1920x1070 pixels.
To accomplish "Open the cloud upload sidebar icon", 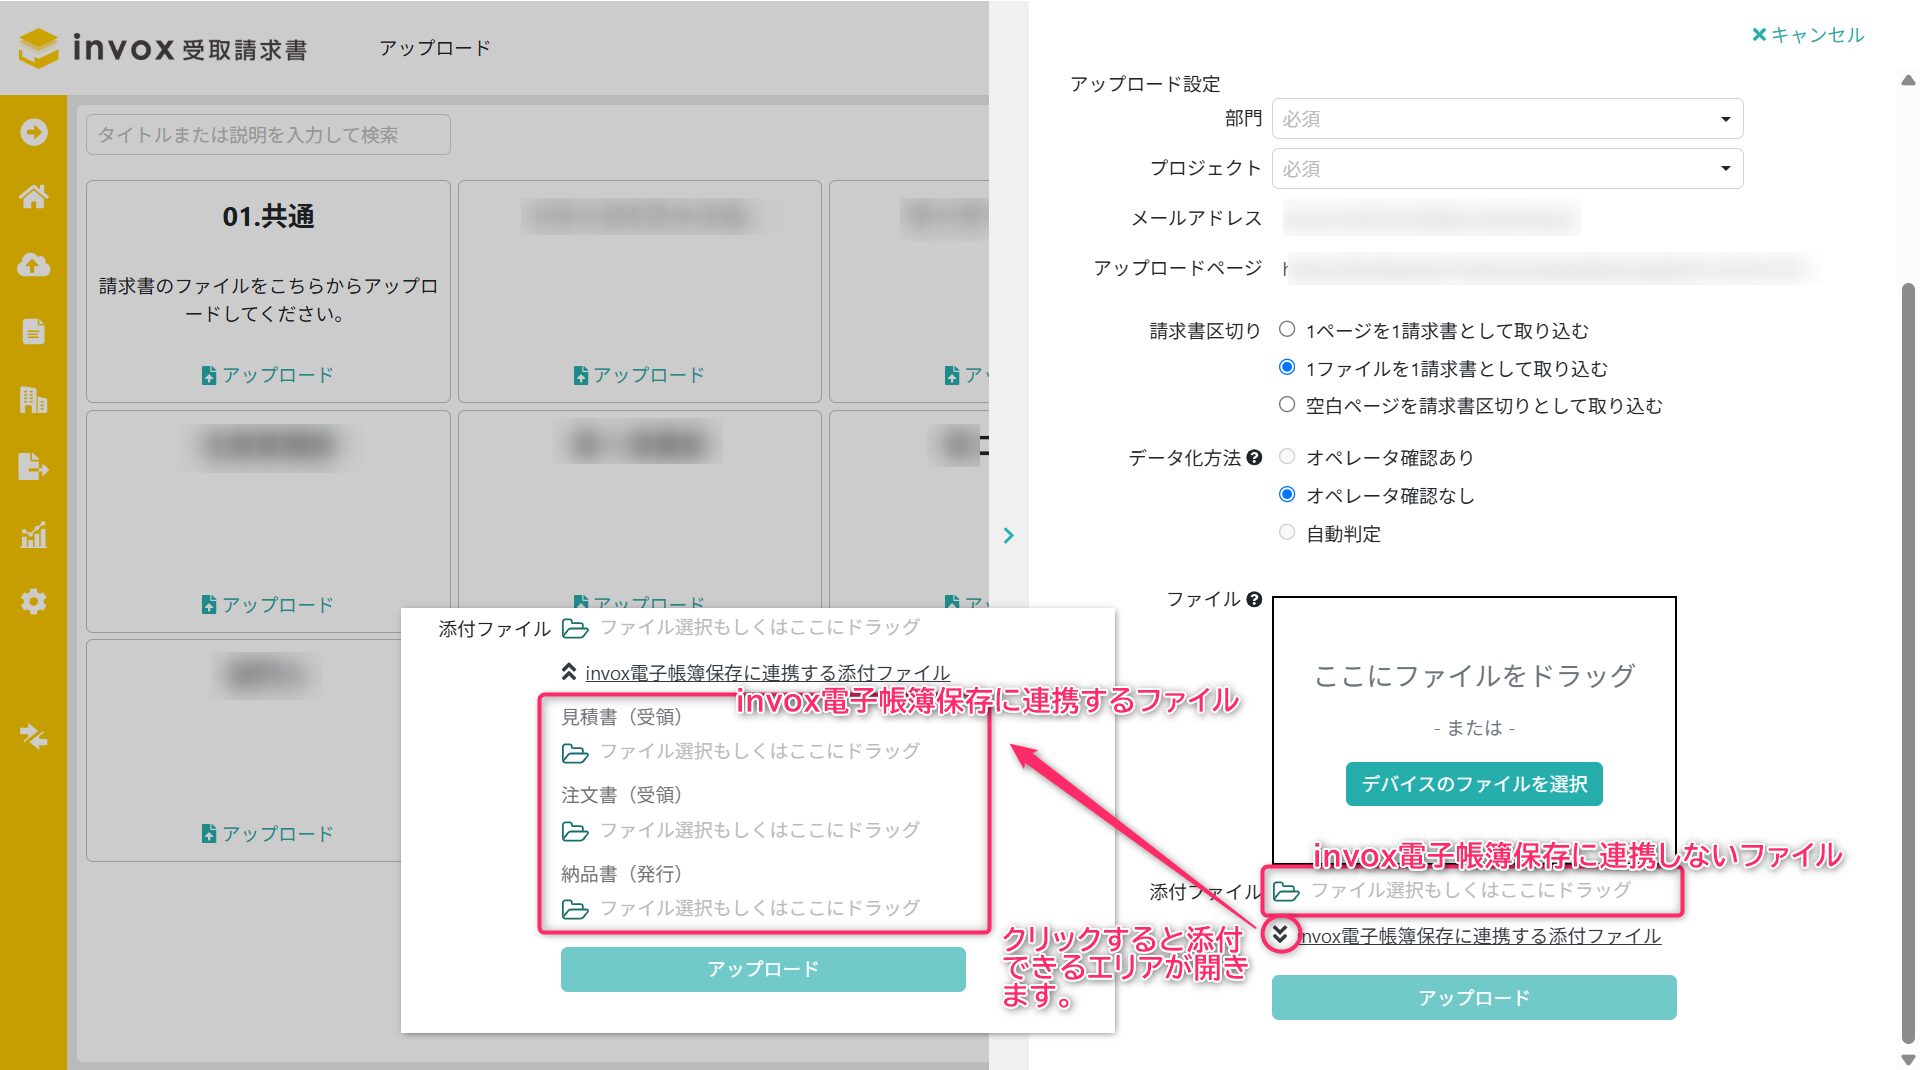I will click(x=33, y=265).
